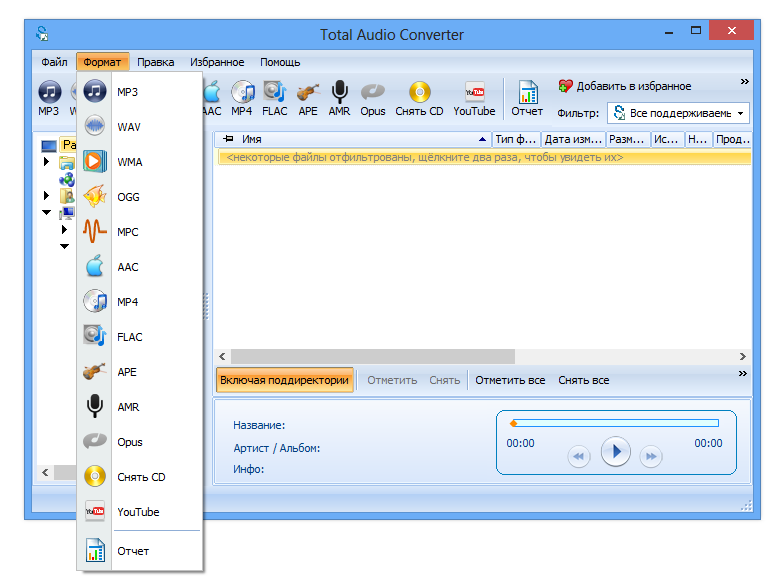Click the desktop icon at tree root
Image resolution: width=777 pixels, height=580 pixels.
coord(49,146)
